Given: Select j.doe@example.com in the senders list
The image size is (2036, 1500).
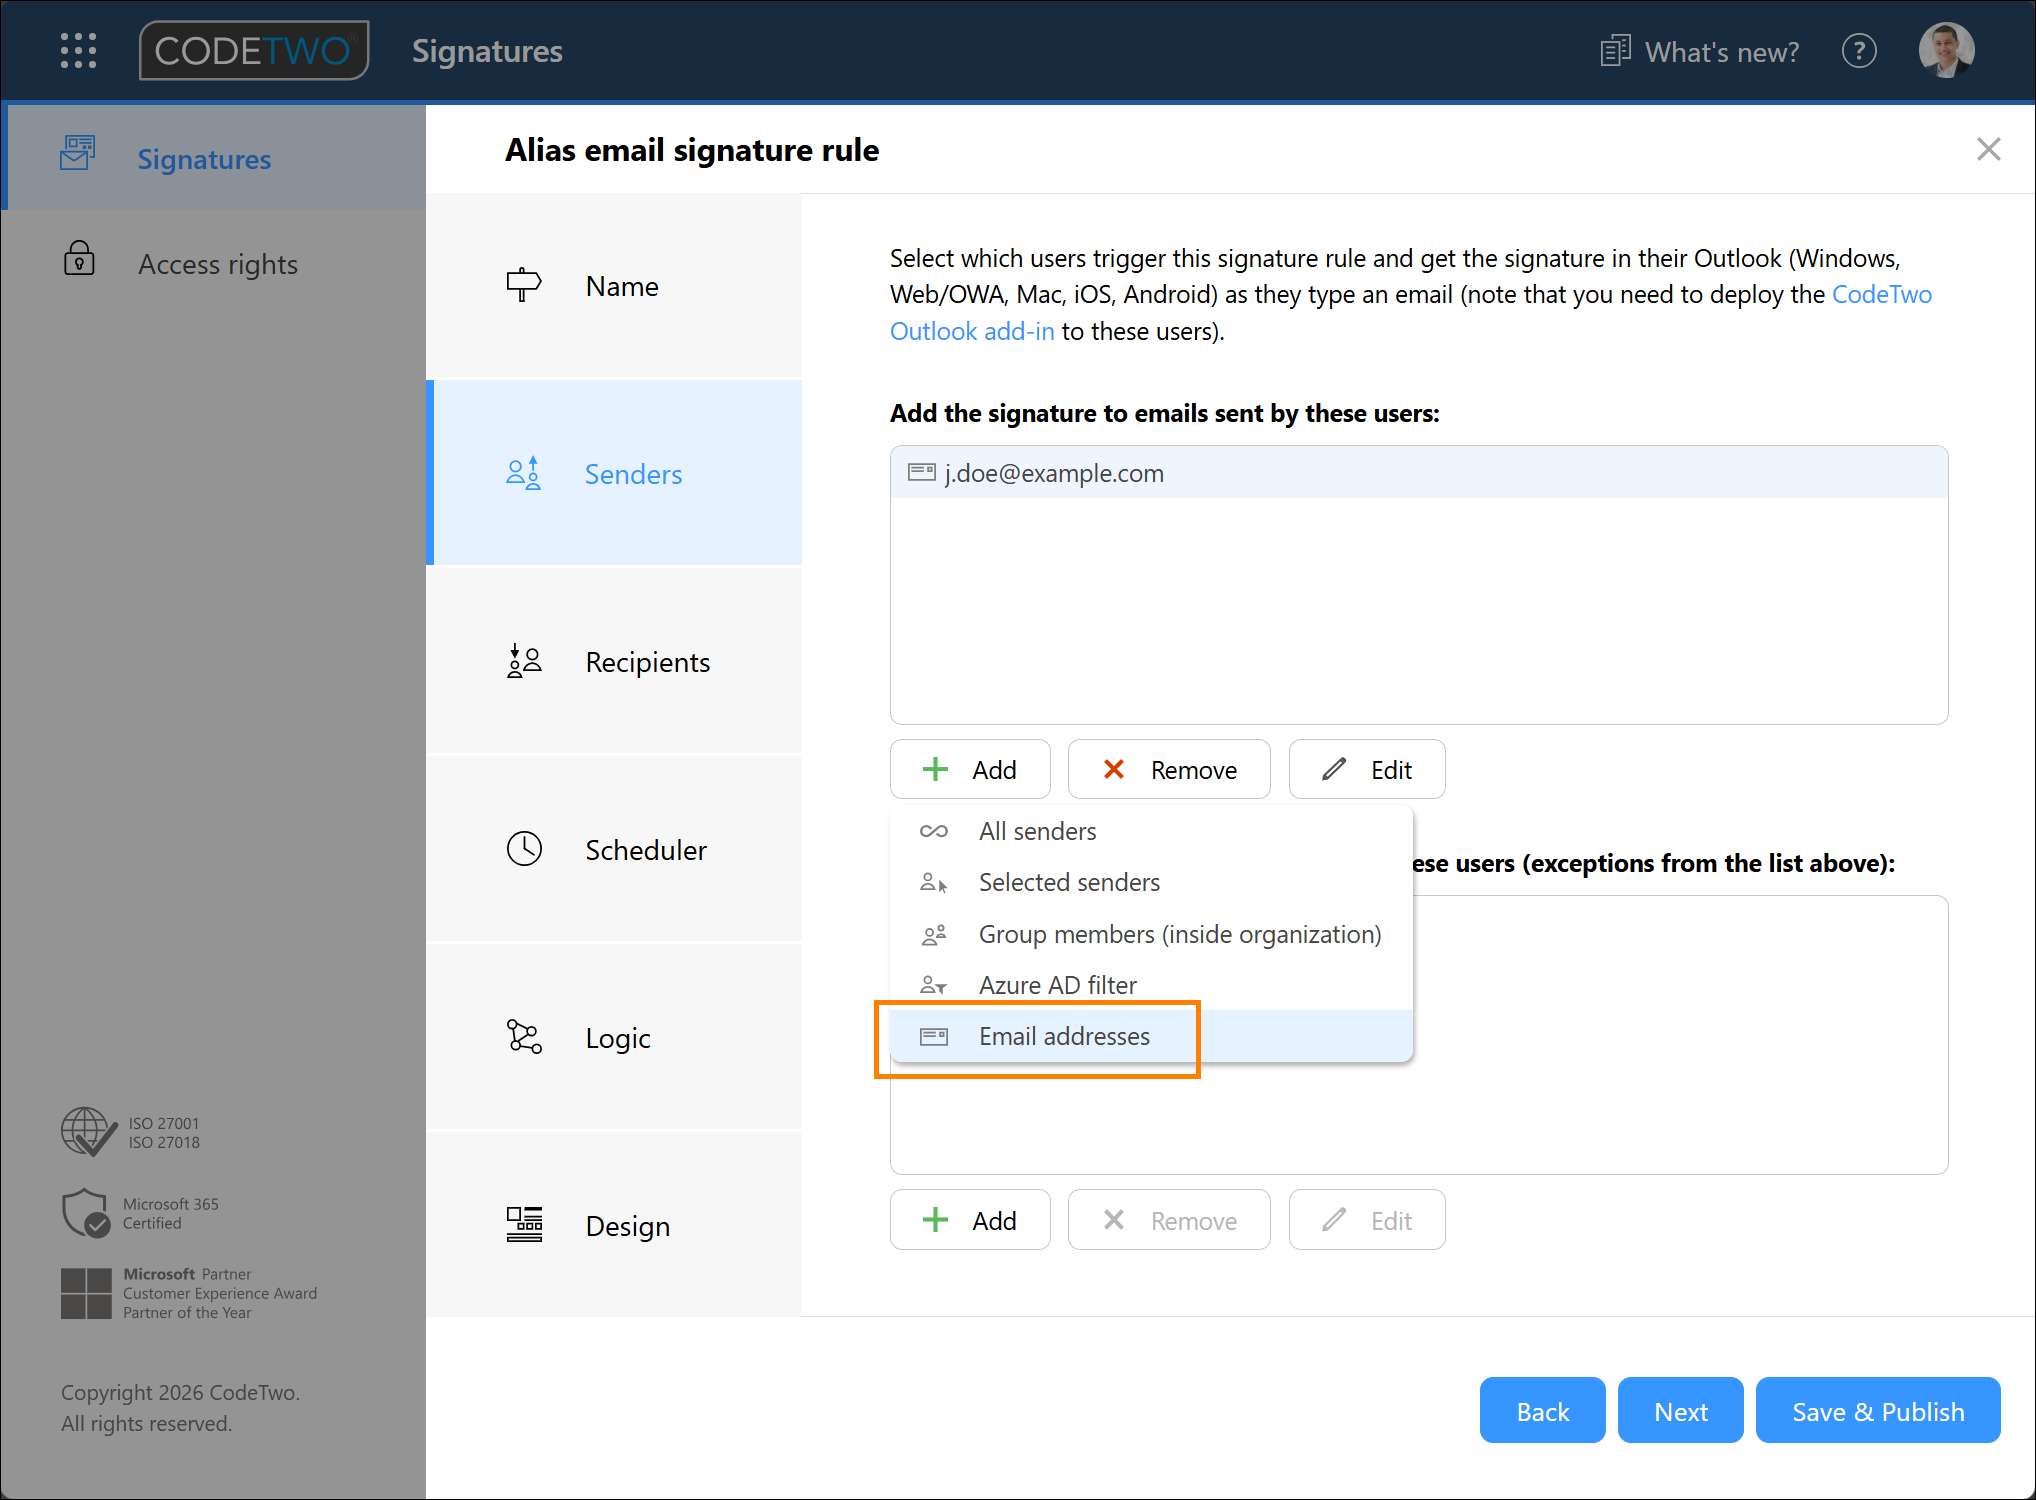Looking at the screenshot, I should (1419, 473).
